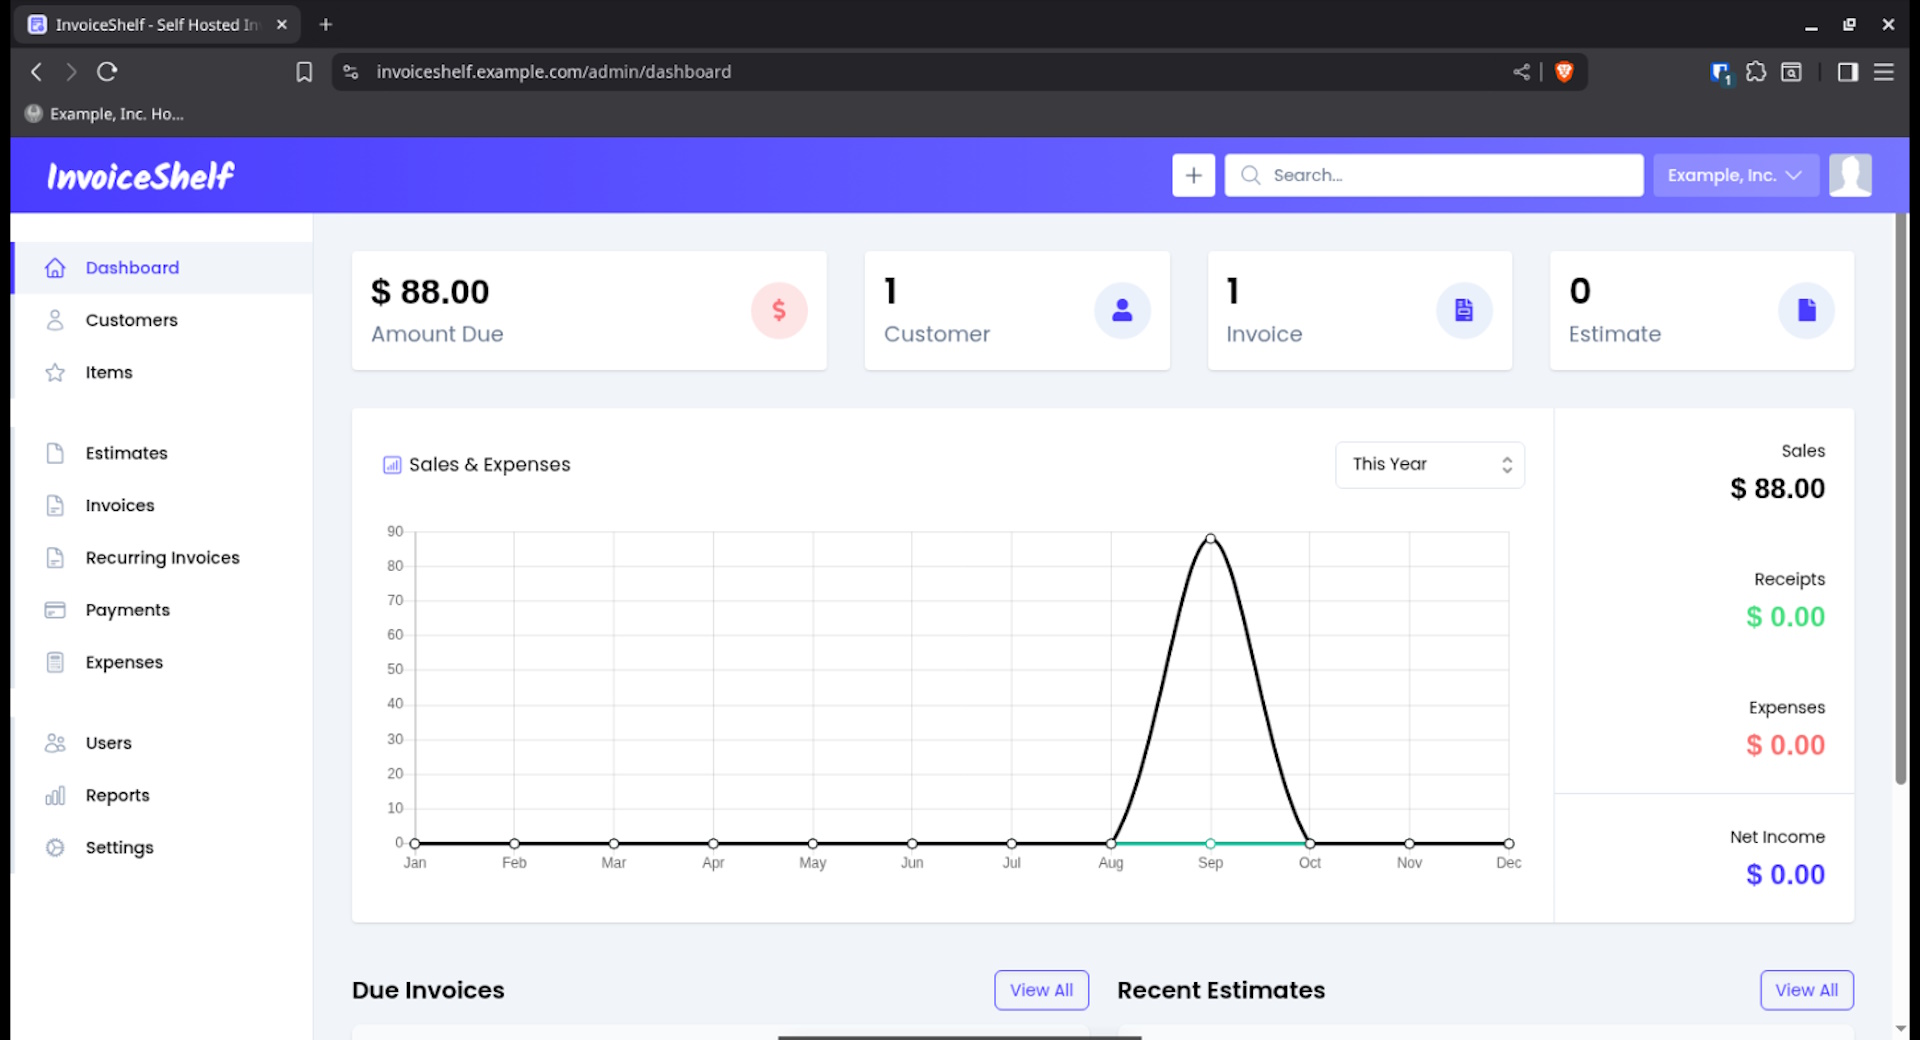
Task: Expand the Example, Inc. company switcher
Action: click(x=1734, y=175)
